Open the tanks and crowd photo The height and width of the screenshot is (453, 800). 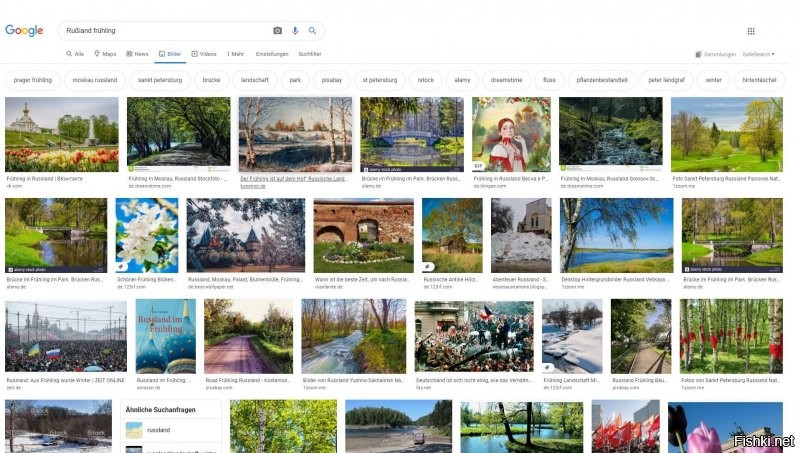click(474, 336)
